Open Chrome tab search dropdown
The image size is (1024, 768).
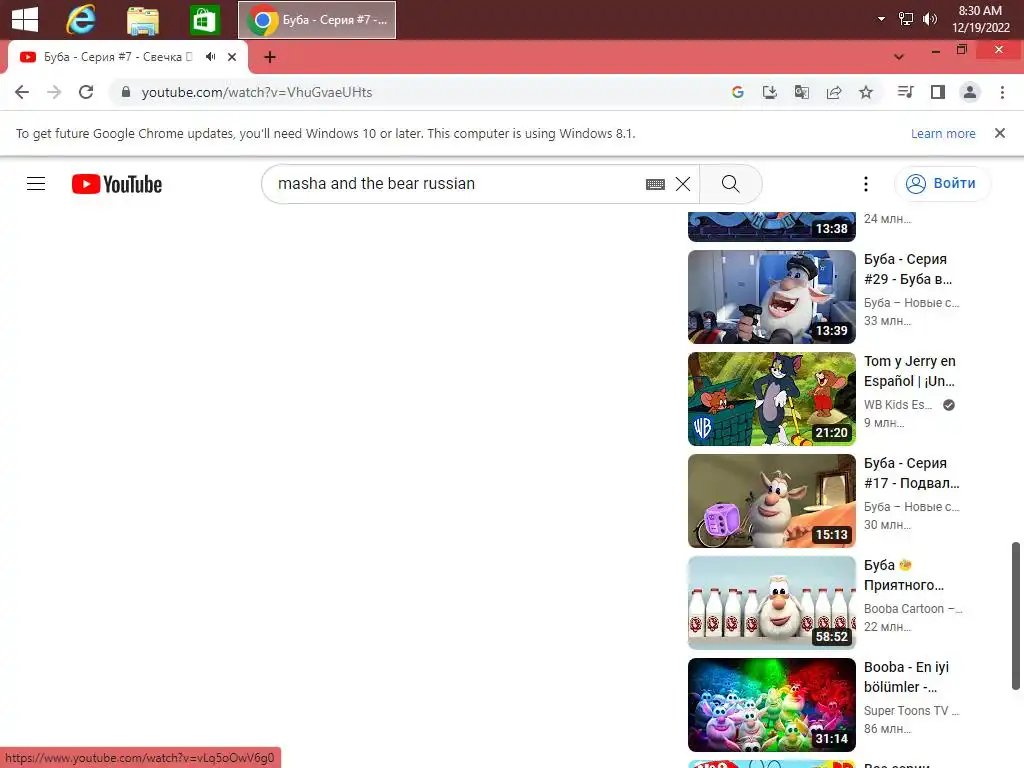pos(899,57)
